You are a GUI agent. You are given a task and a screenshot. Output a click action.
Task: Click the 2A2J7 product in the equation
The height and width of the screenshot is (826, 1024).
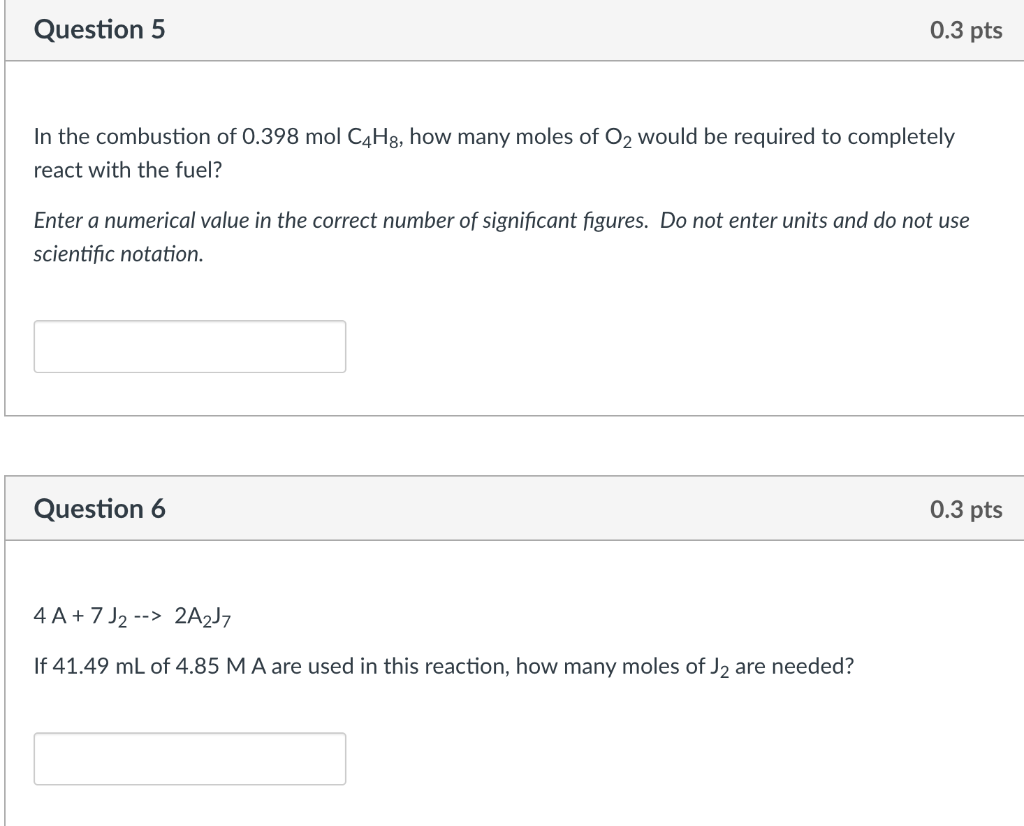pyautogui.click(x=204, y=616)
